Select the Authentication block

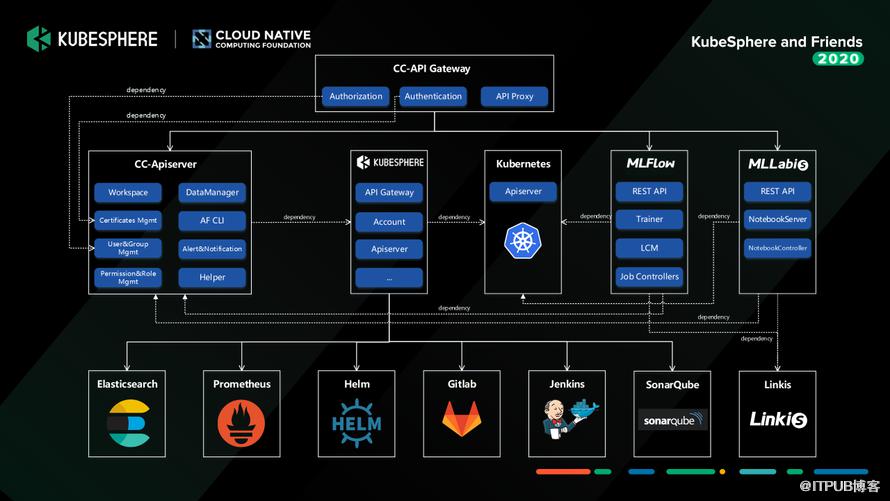pos(433,96)
